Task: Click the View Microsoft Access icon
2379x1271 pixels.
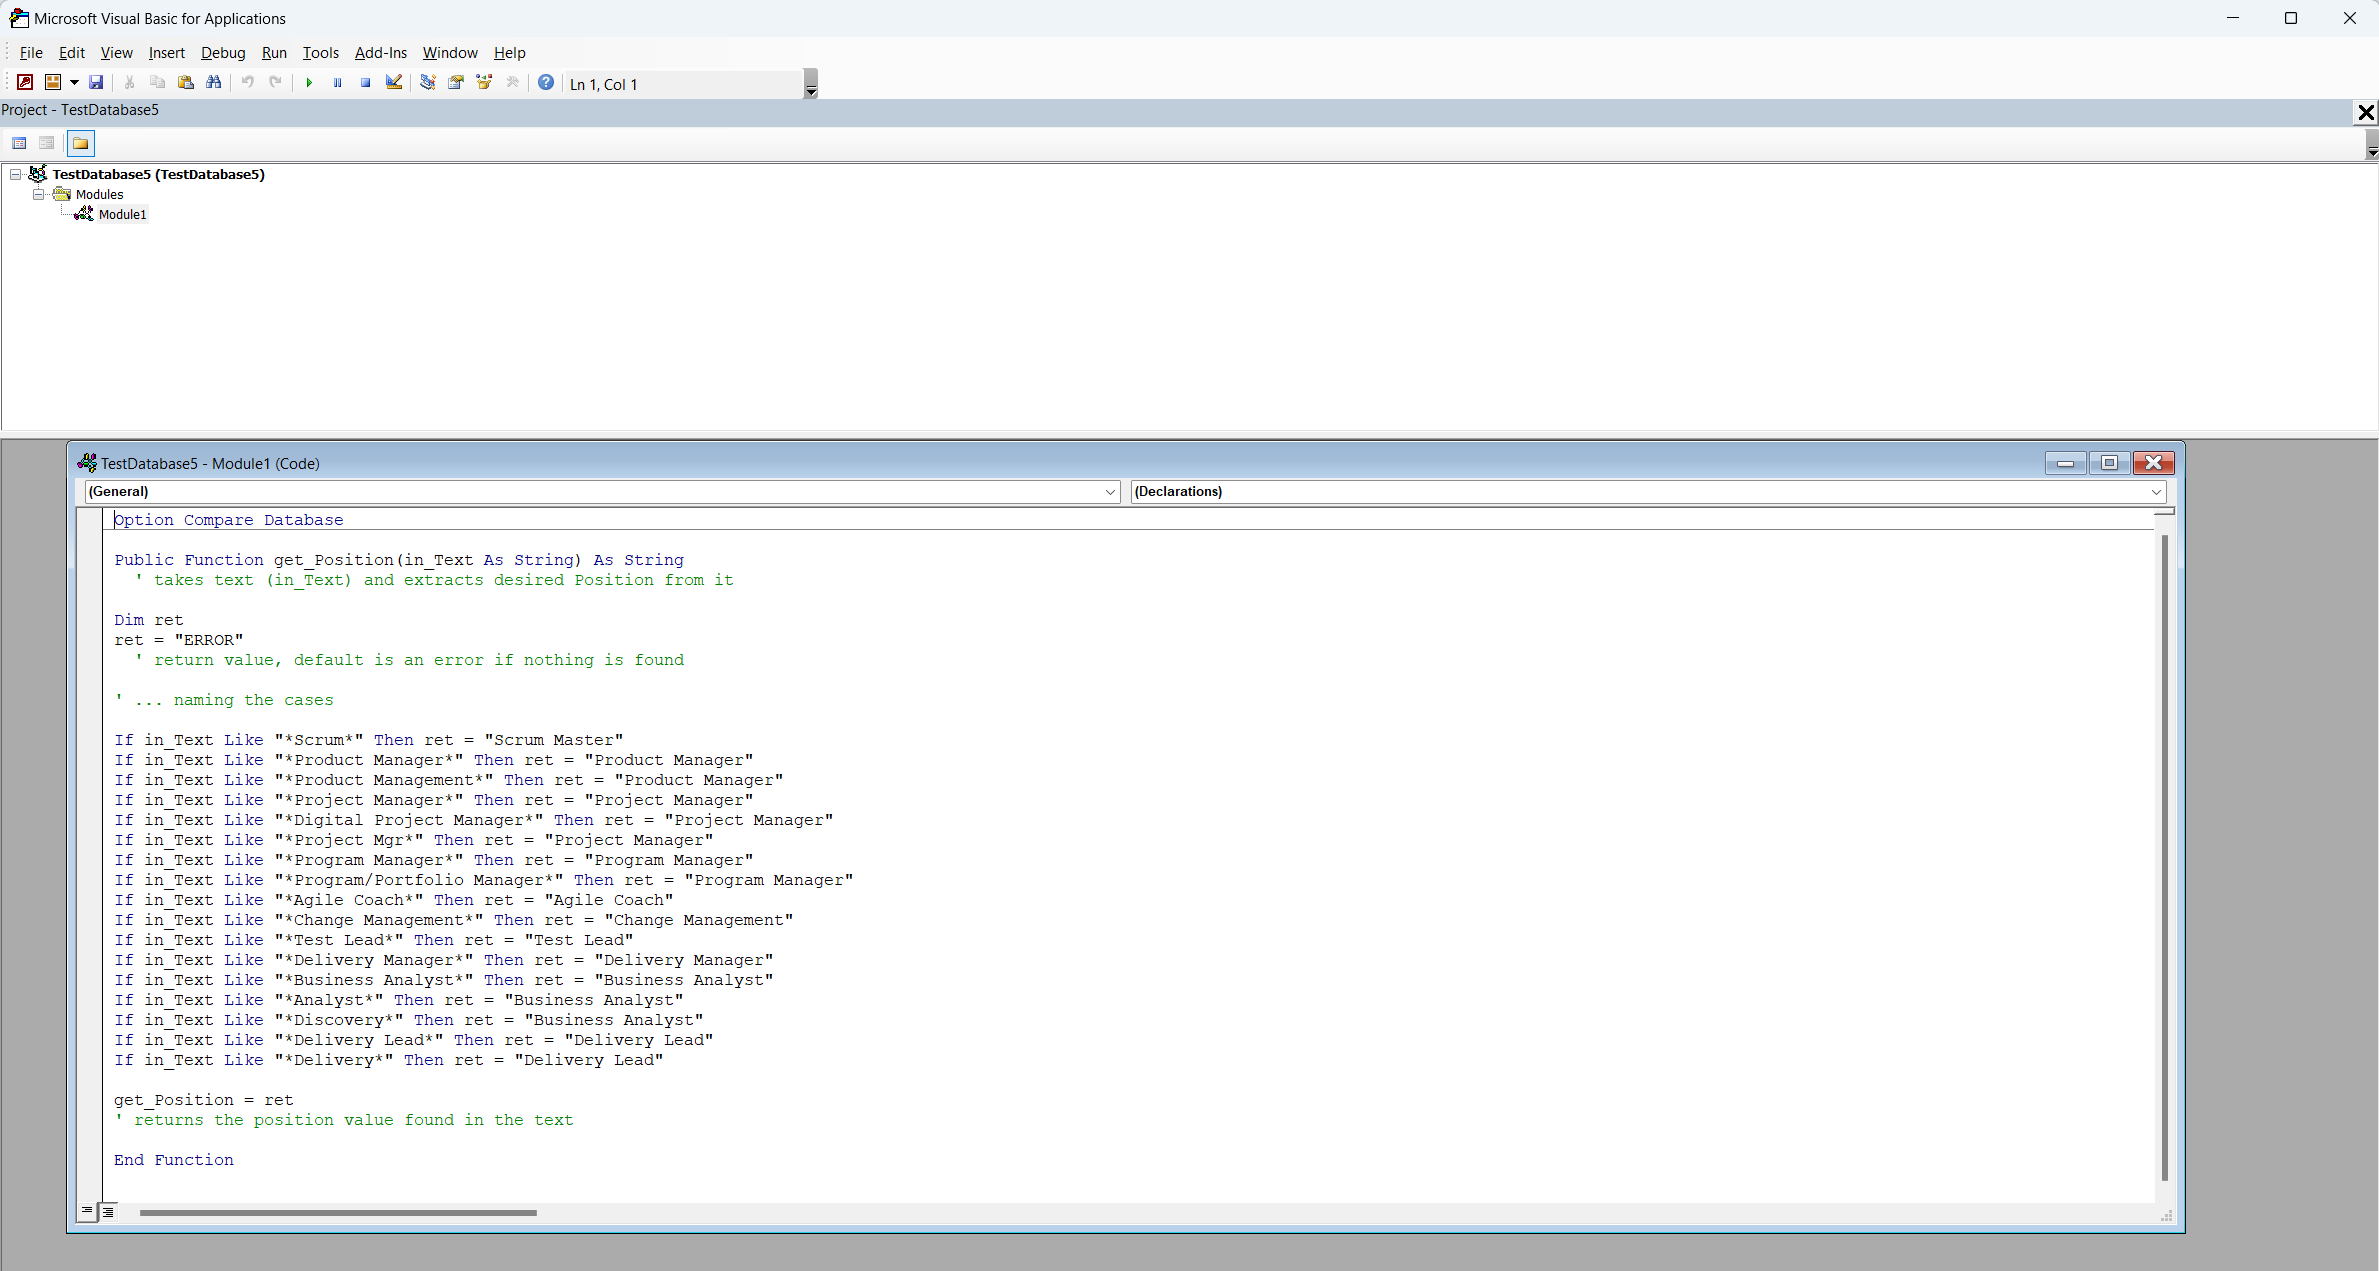Action: [x=25, y=83]
